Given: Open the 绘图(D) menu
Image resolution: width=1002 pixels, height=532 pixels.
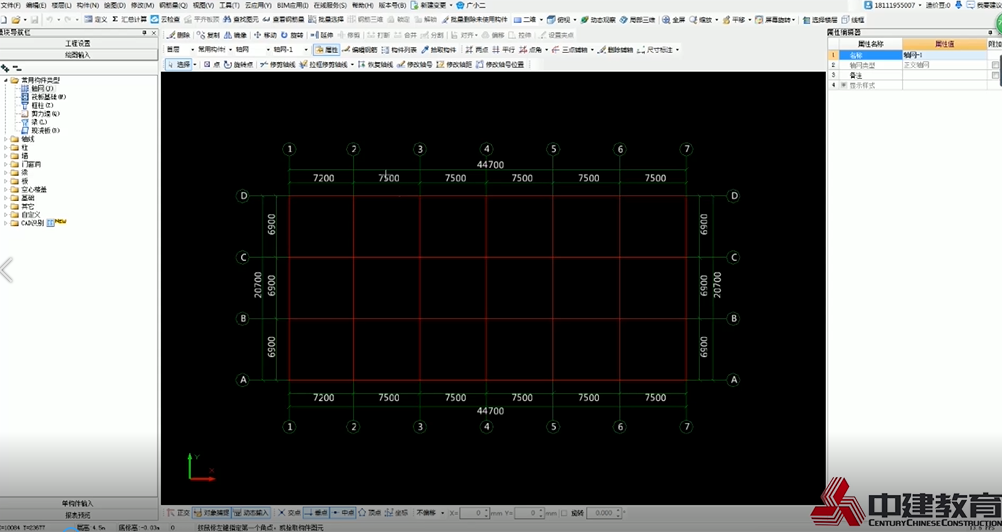Looking at the screenshot, I should pyautogui.click(x=115, y=5).
